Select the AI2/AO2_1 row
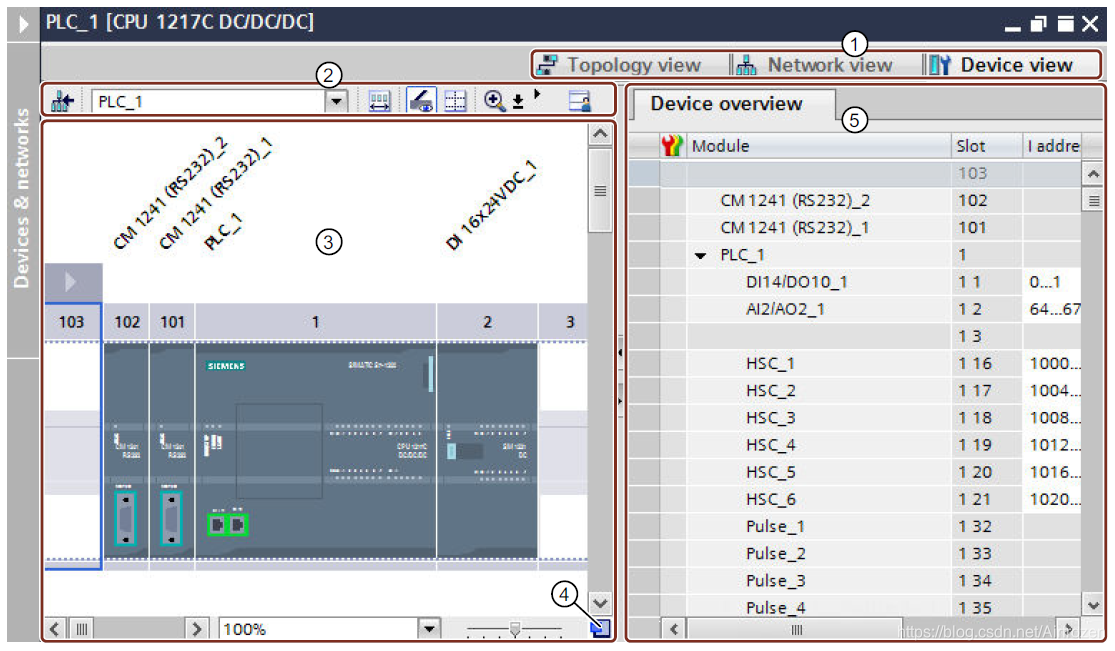1115x651 pixels. tap(855, 309)
